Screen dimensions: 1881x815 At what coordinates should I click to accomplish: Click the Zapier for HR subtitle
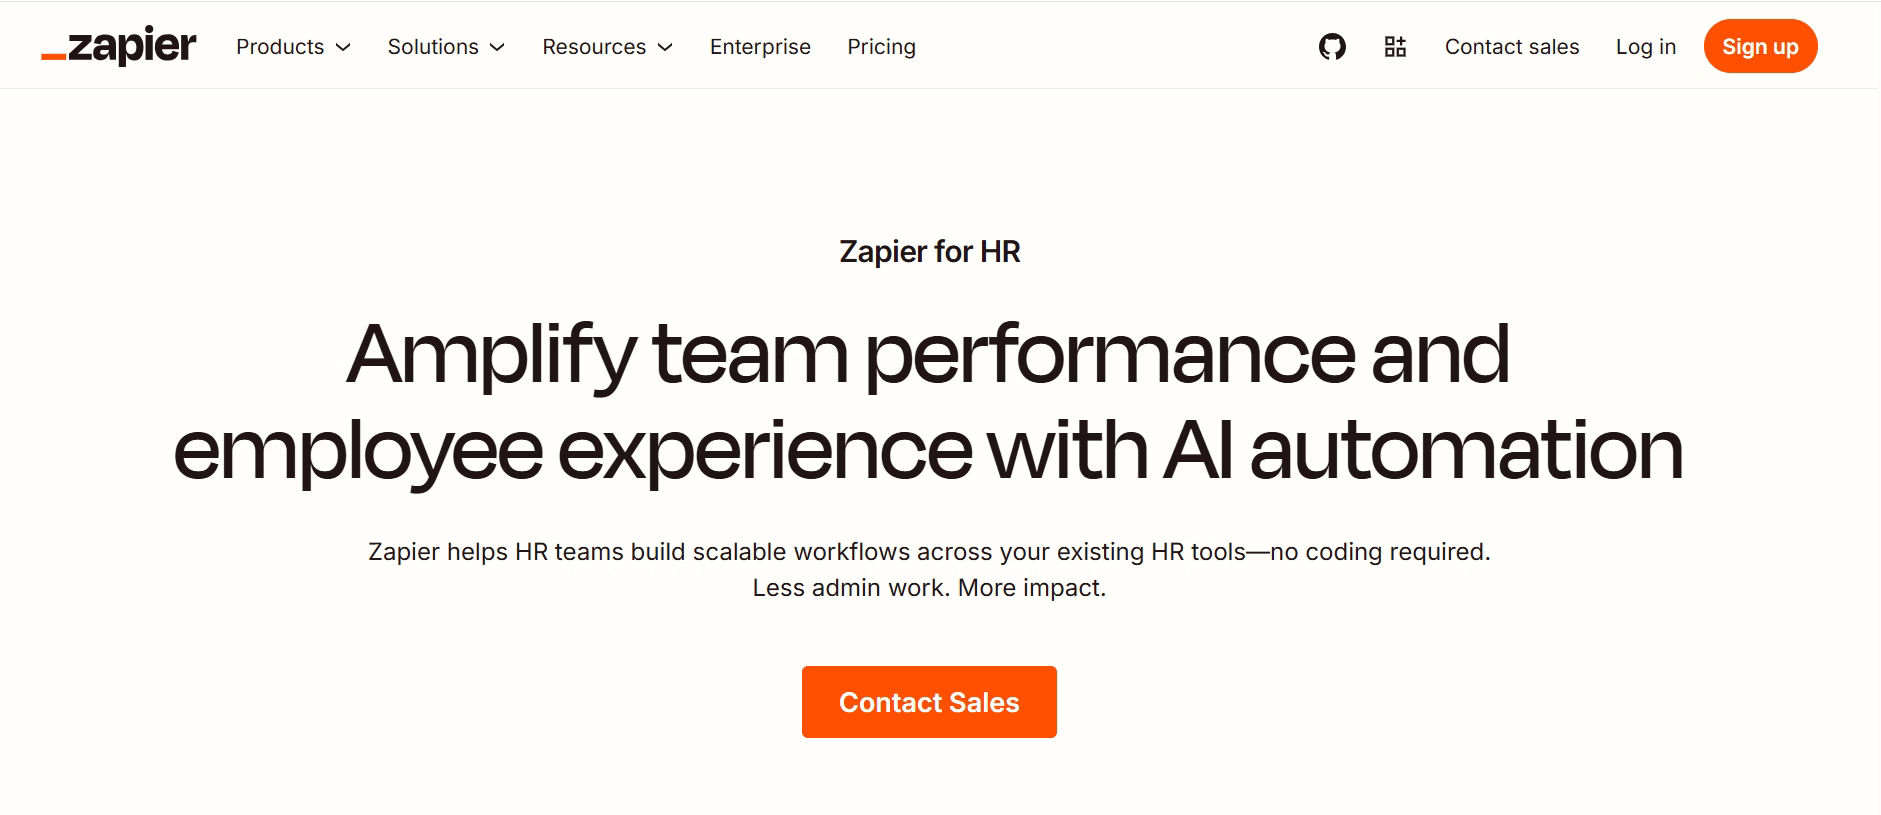tap(930, 251)
